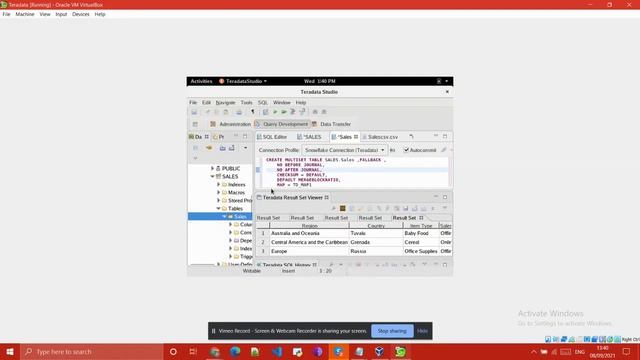Image resolution: width=640 pixels, height=360 pixels.
Task: Open the Query Development perspective
Action: coord(281,124)
